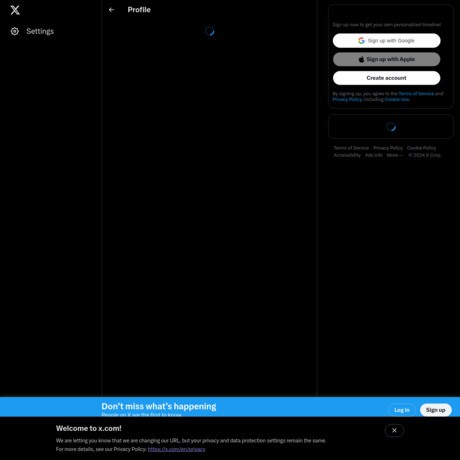Click the Settings label in sidebar
The image size is (460, 460).
[40, 31]
